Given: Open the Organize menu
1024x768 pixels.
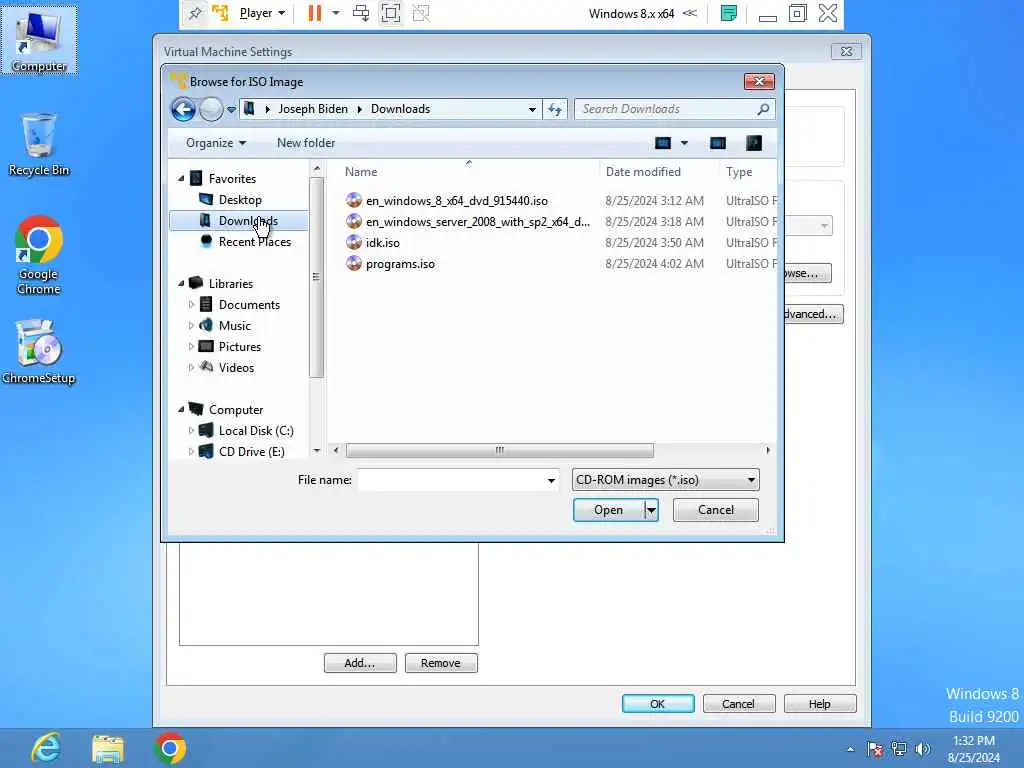Looking at the screenshot, I should coord(216,143).
